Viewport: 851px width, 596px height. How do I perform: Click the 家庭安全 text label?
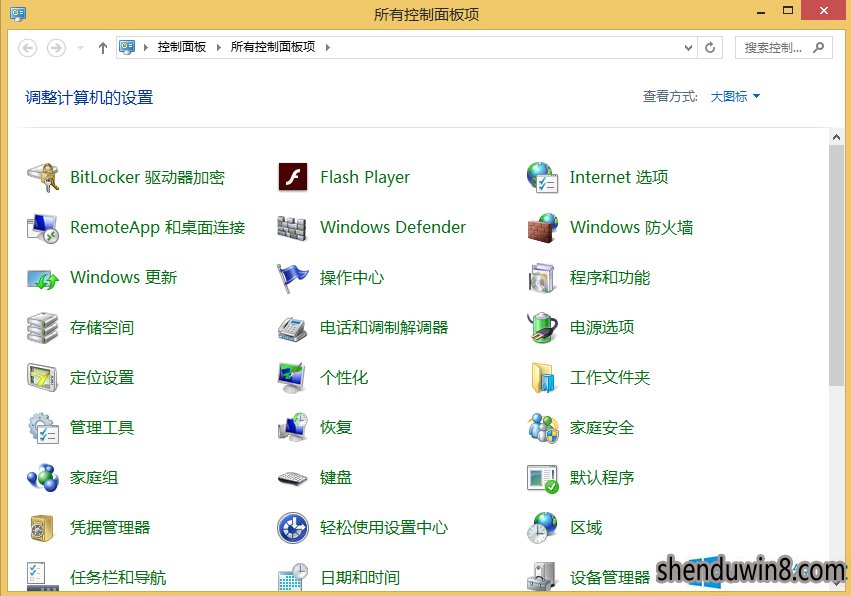coord(602,428)
